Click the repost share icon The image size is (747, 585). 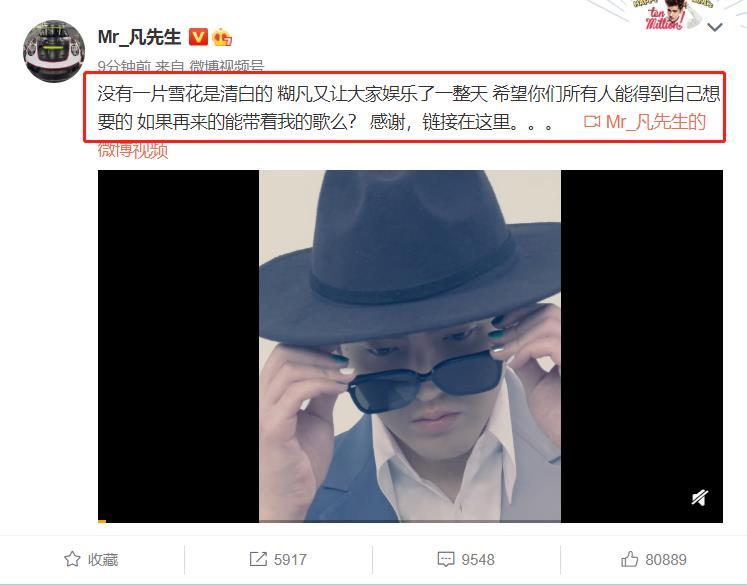258,559
